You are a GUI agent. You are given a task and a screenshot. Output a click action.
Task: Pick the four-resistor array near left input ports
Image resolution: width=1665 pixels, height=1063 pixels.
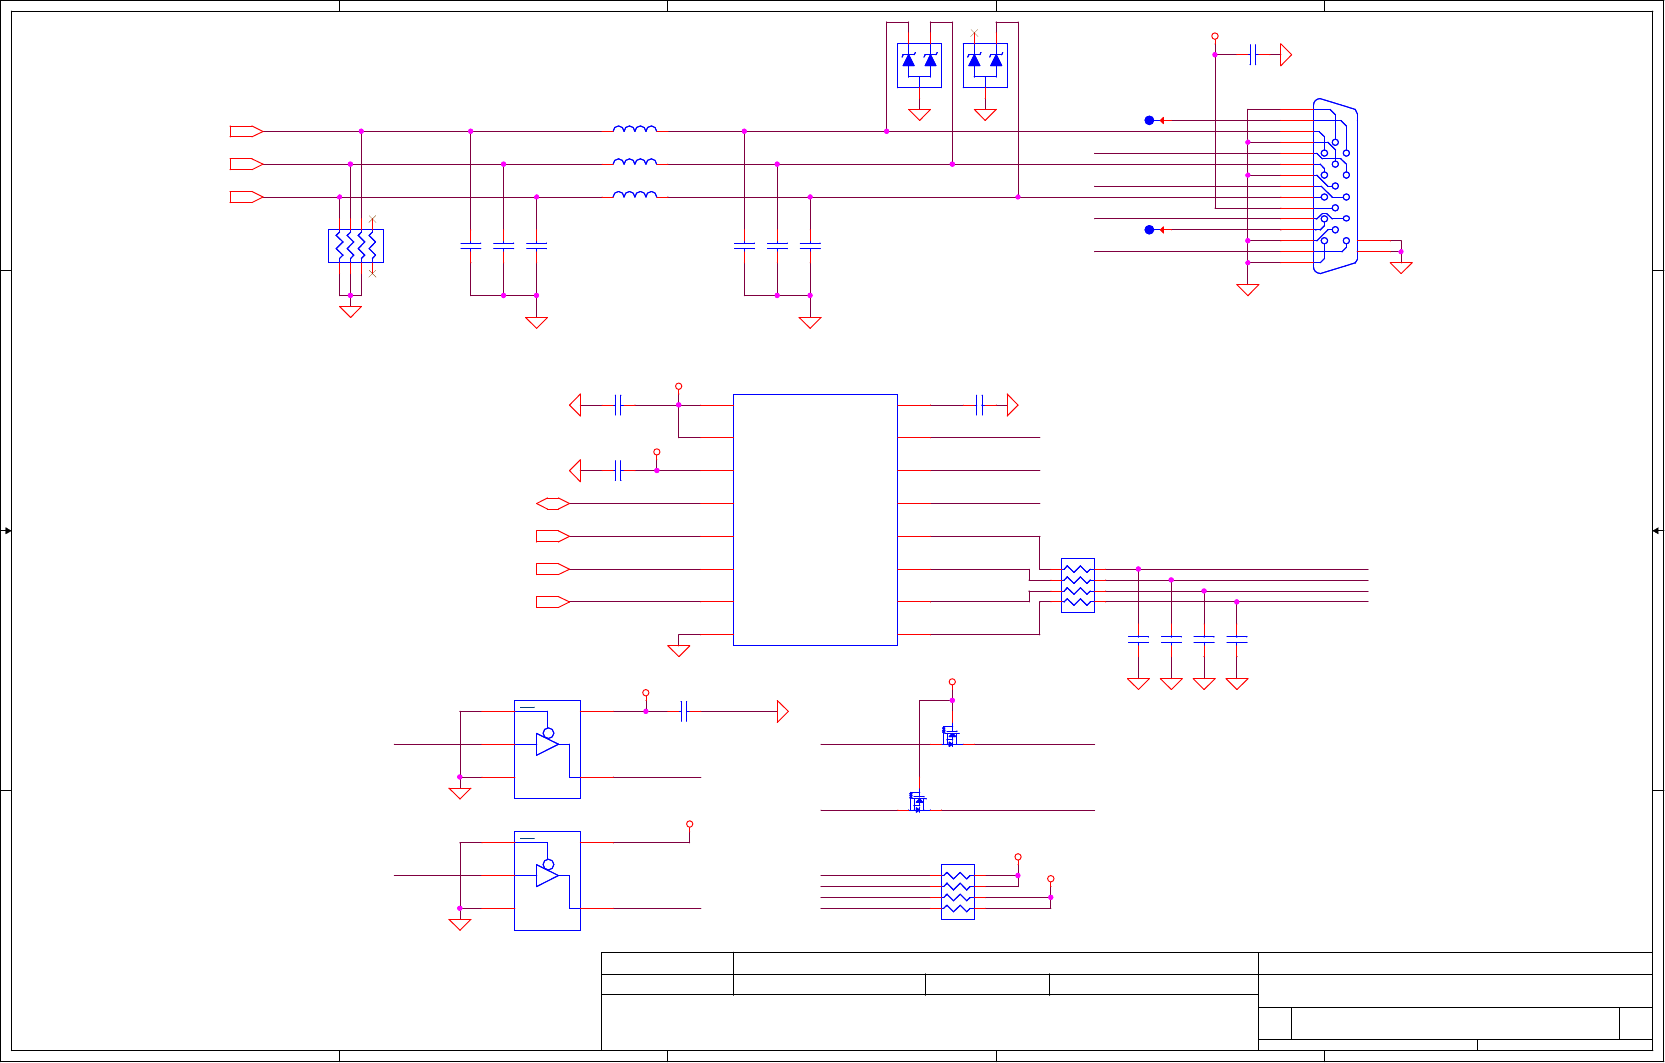coord(356,246)
